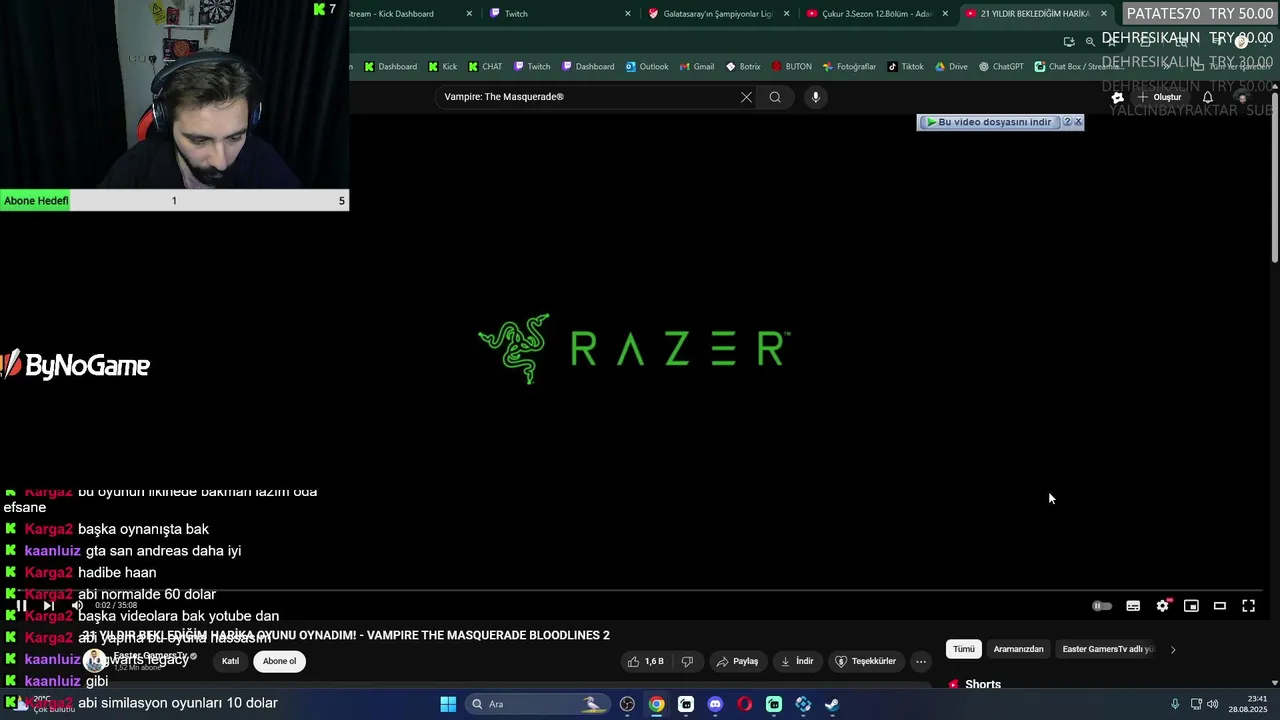Open help on the download overlay
The width and height of the screenshot is (1280, 720).
pyautogui.click(x=1067, y=122)
